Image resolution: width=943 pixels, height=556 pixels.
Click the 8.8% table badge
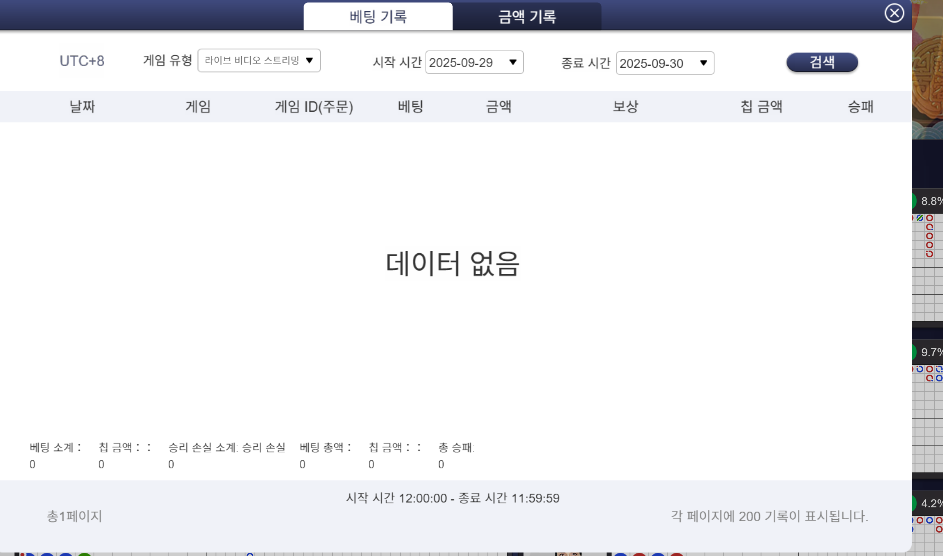tap(930, 201)
